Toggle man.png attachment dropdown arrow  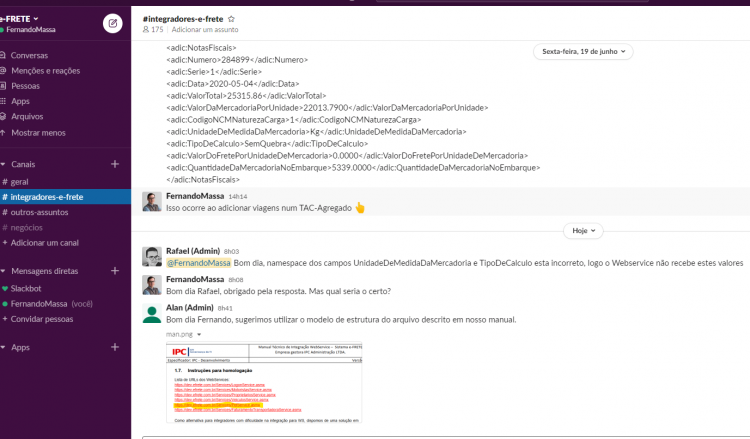pyautogui.click(x=199, y=335)
